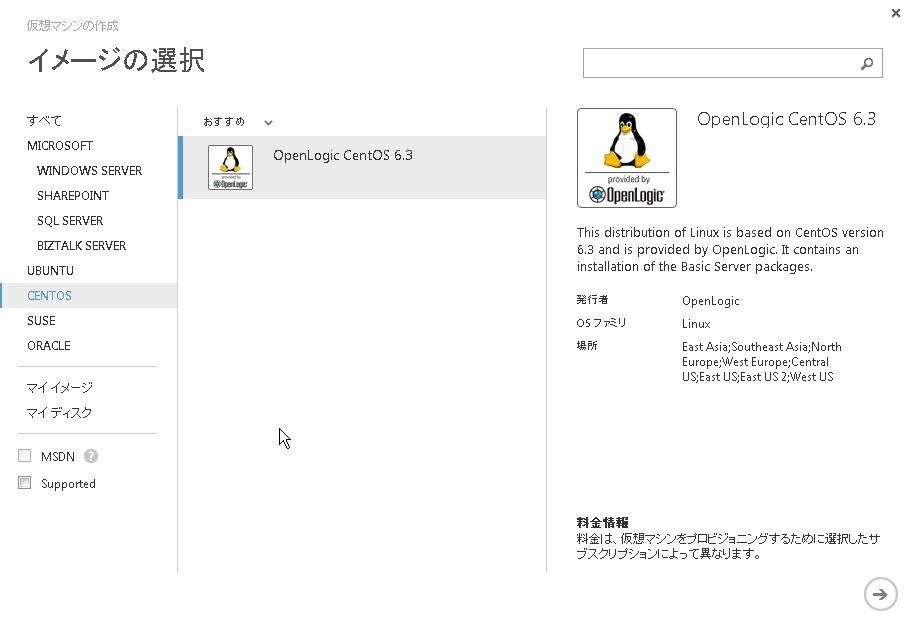
Task: Enable the MSDN checkbox
Action: coord(24,456)
